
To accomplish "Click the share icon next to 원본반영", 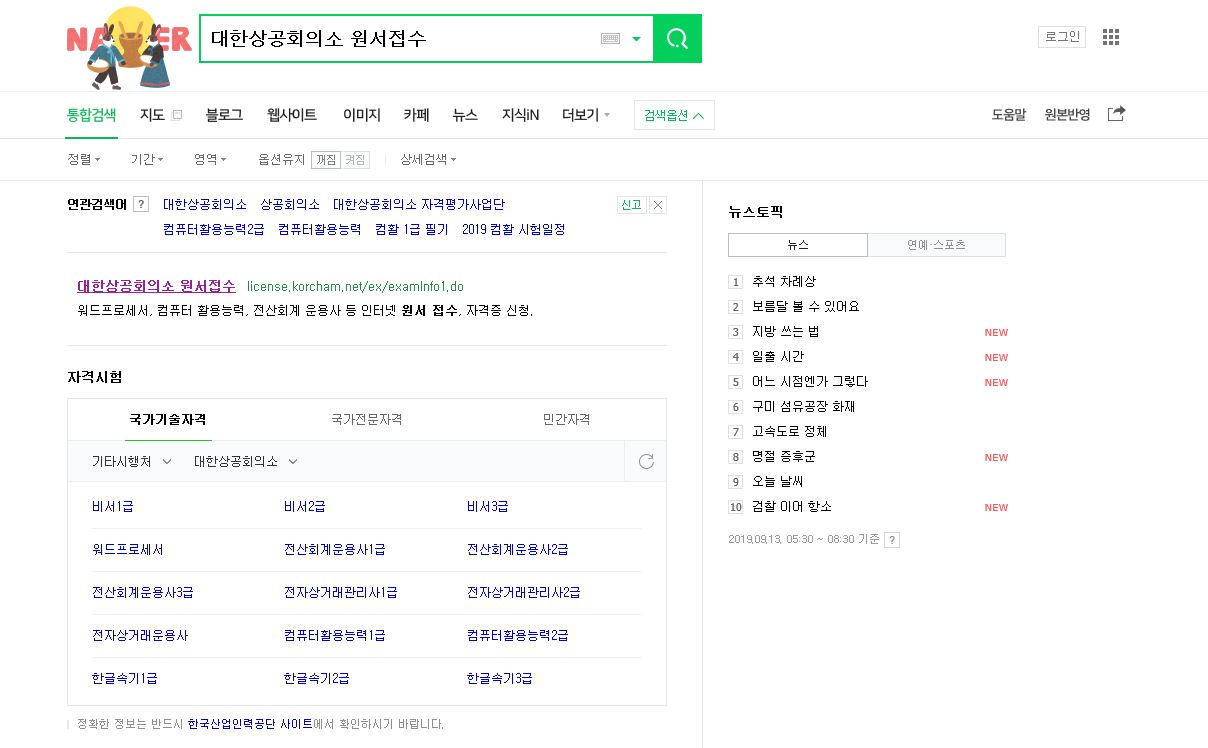I will [x=1116, y=114].
